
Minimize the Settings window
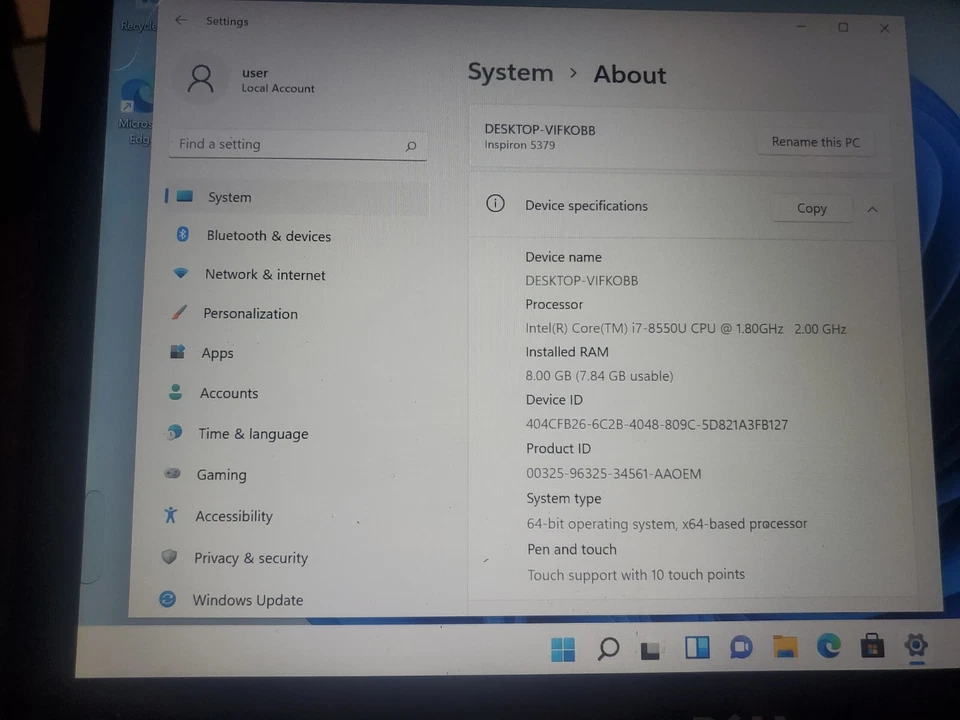tap(801, 26)
